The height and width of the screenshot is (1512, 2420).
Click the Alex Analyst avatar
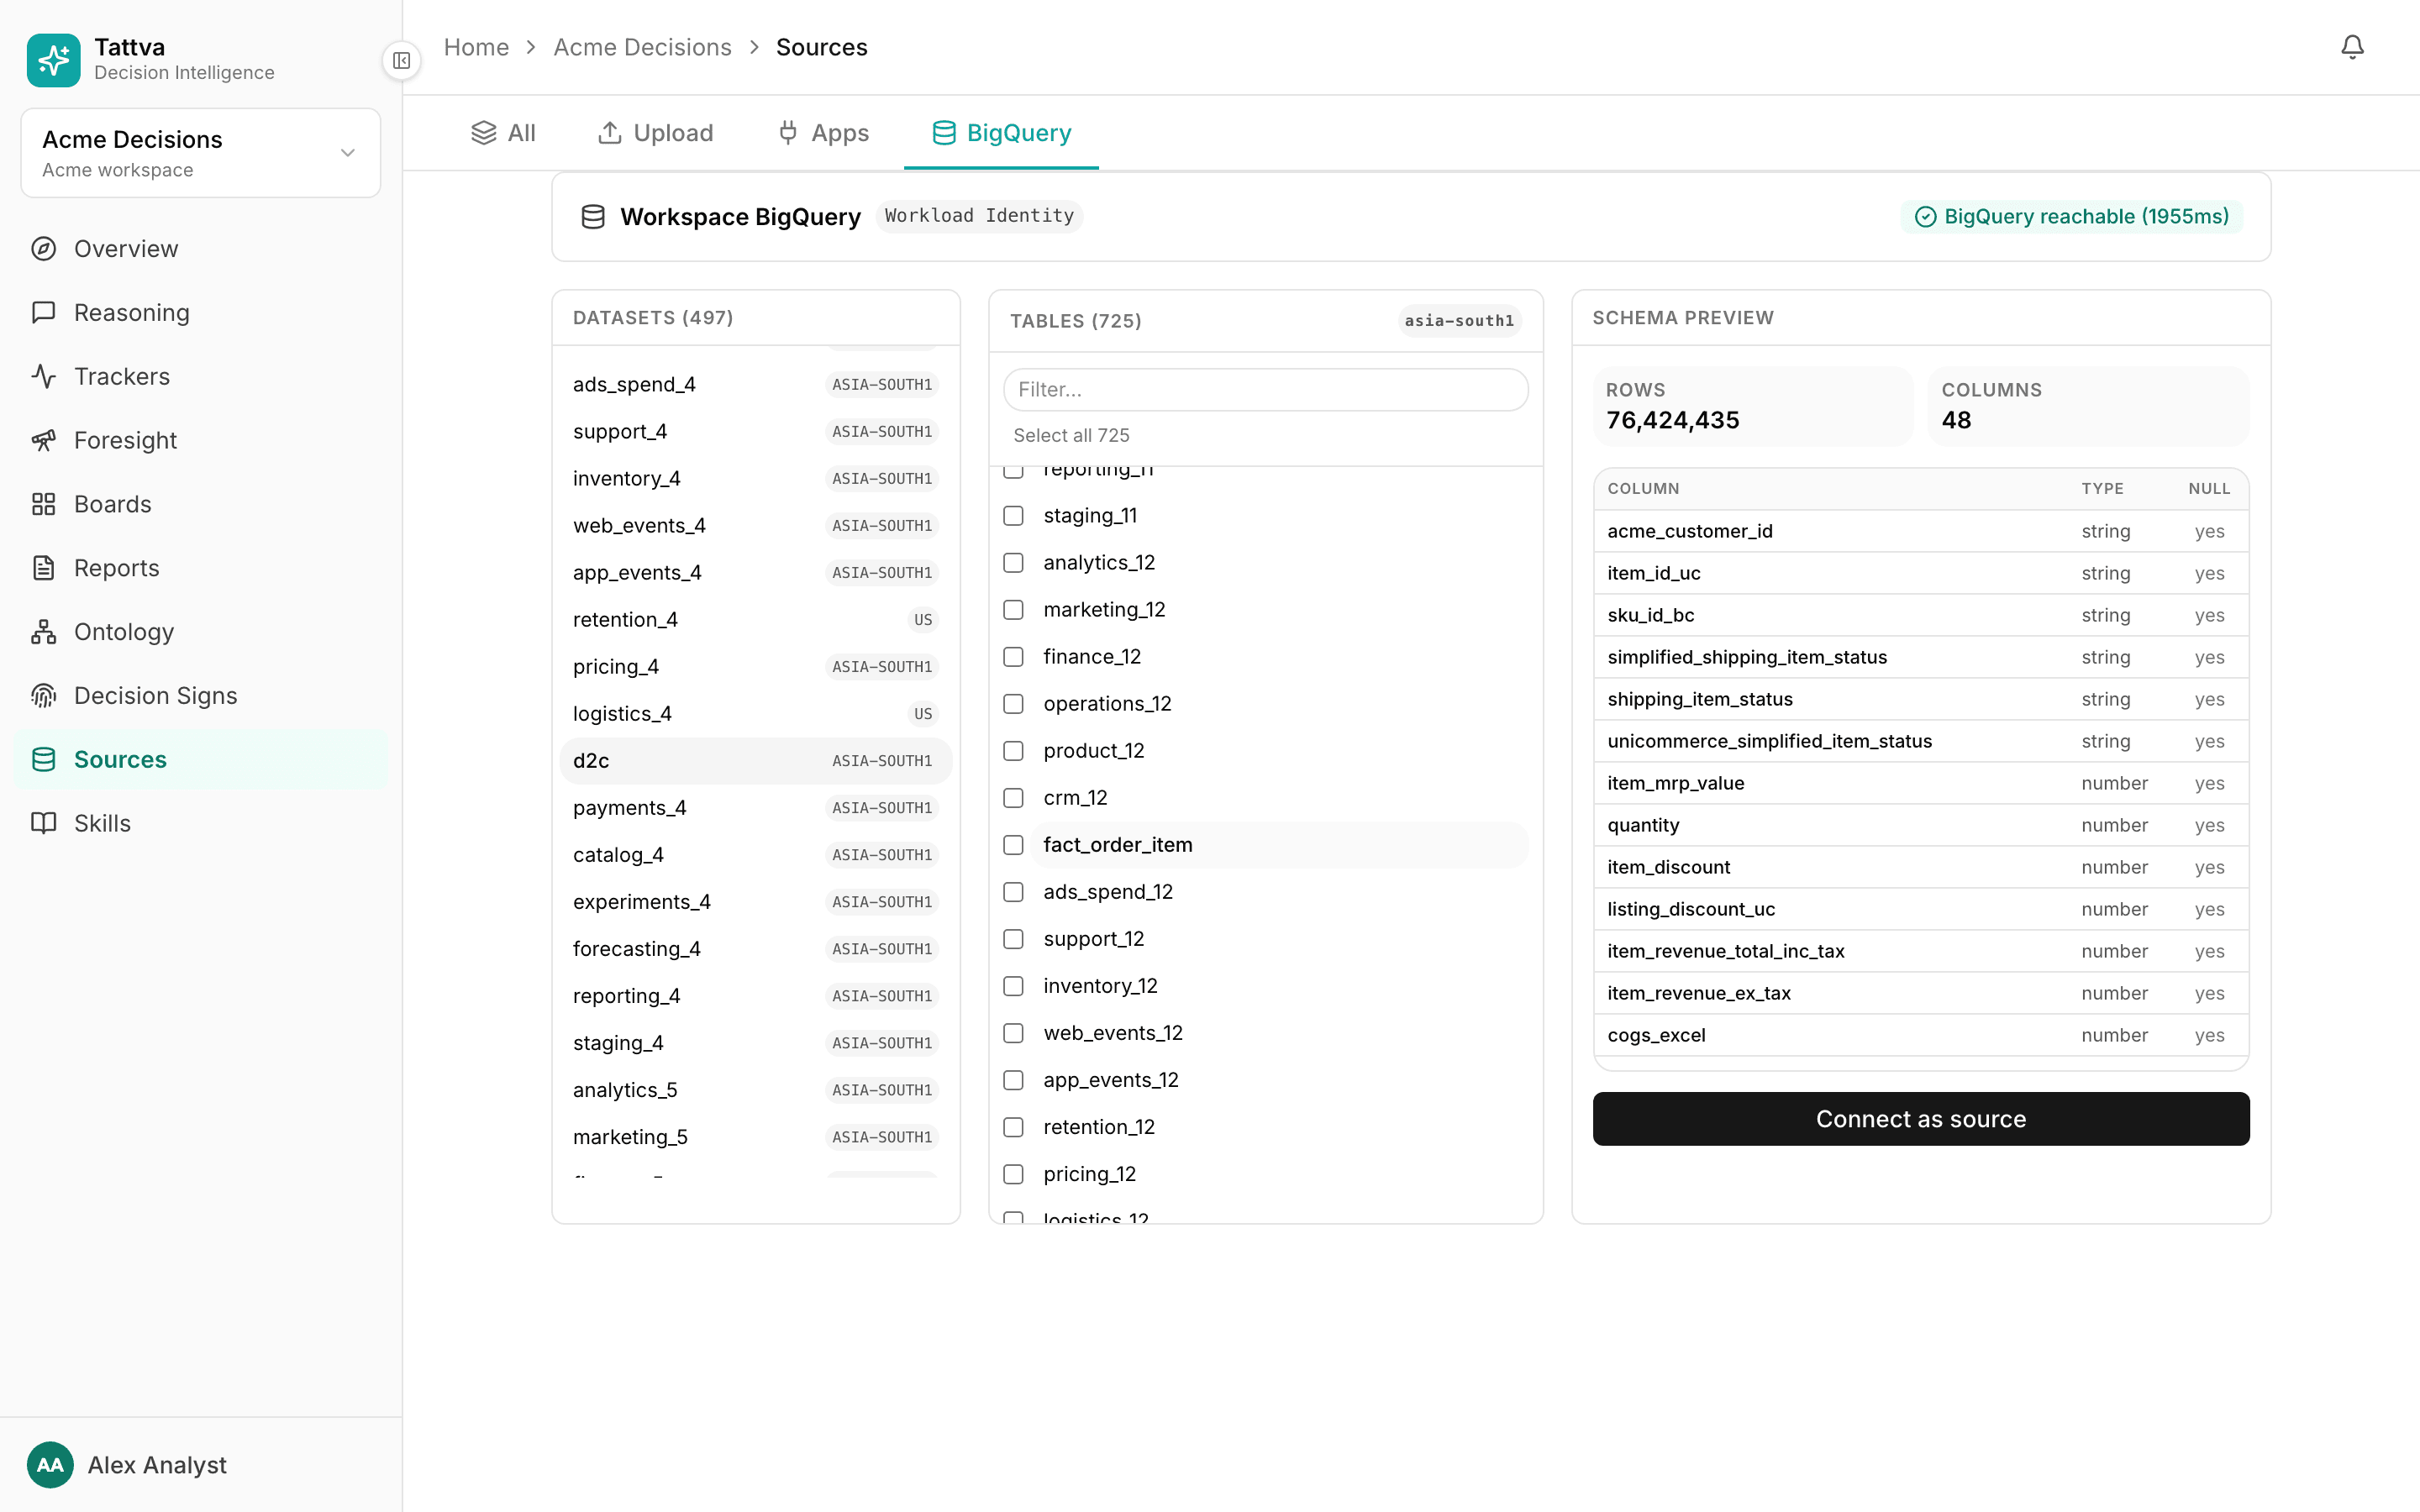50,1465
